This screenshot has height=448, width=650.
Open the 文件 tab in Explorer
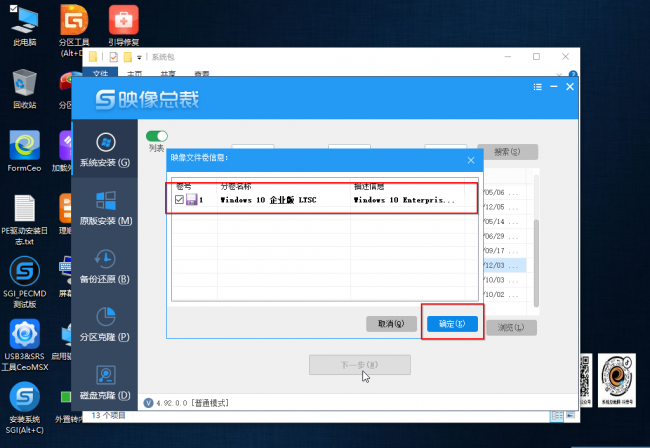pyautogui.click(x=100, y=73)
